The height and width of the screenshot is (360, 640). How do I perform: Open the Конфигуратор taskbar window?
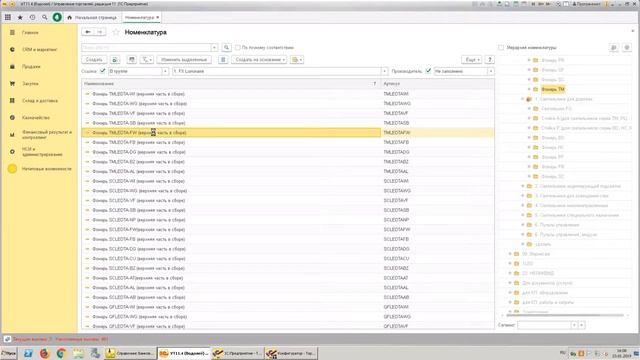coord(290,353)
